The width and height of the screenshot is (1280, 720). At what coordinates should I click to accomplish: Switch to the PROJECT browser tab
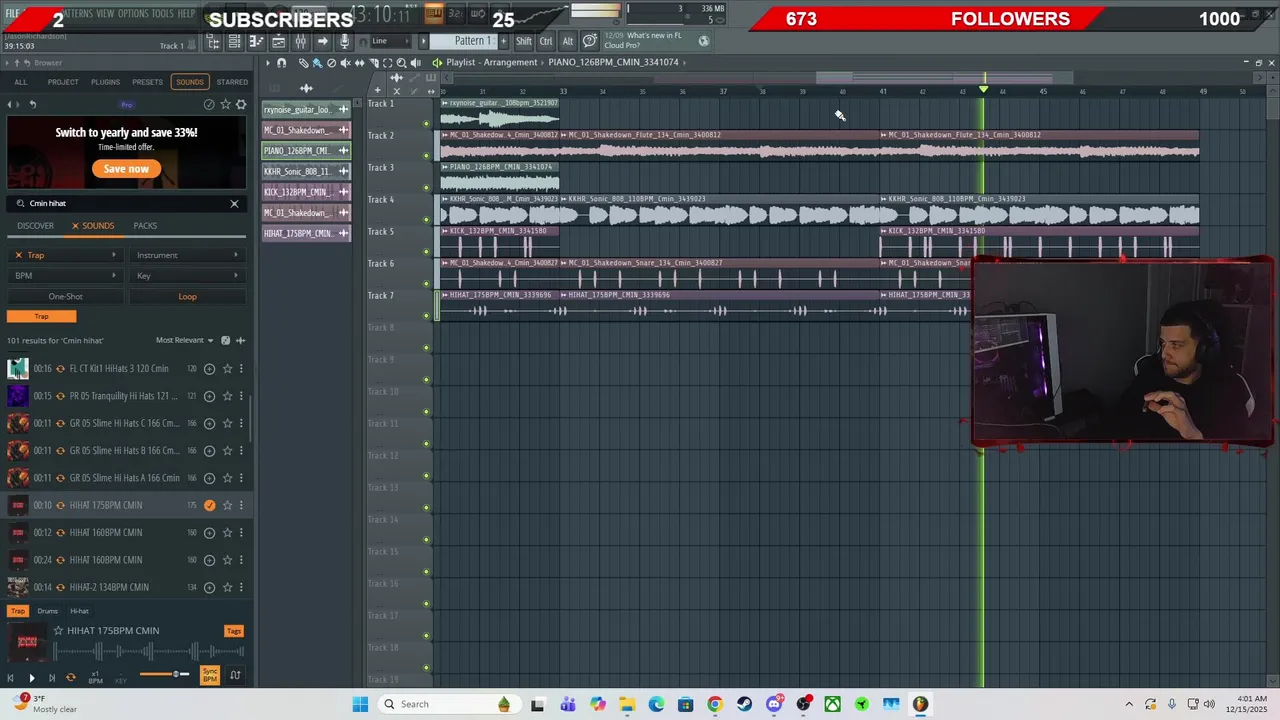click(63, 82)
